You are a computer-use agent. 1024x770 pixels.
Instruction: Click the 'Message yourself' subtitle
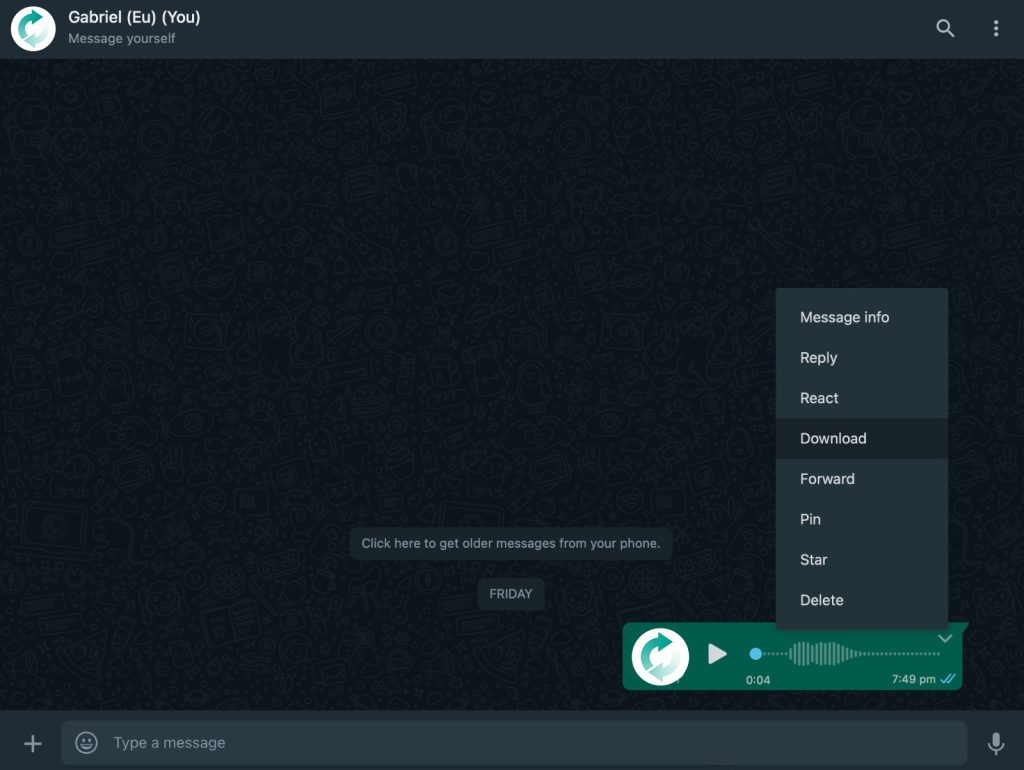tap(121, 39)
